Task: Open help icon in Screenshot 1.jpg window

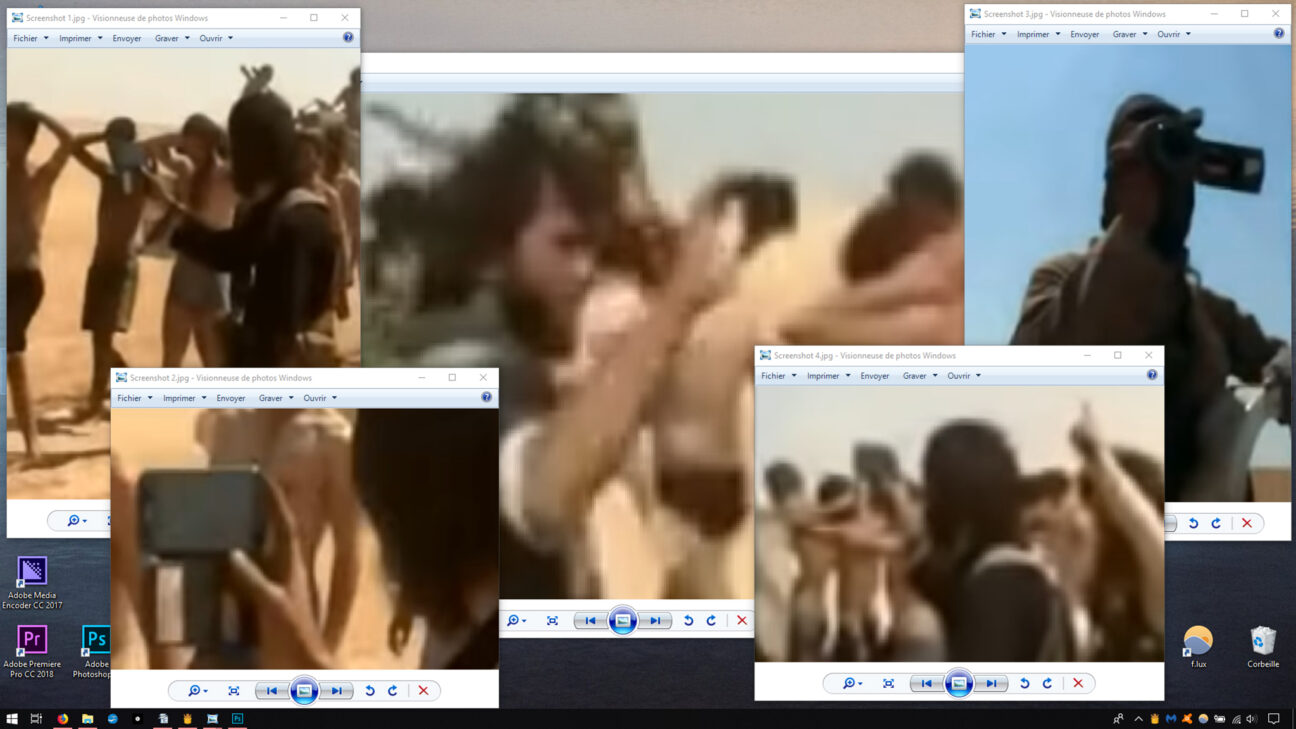Action: pyautogui.click(x=348, y=38)
